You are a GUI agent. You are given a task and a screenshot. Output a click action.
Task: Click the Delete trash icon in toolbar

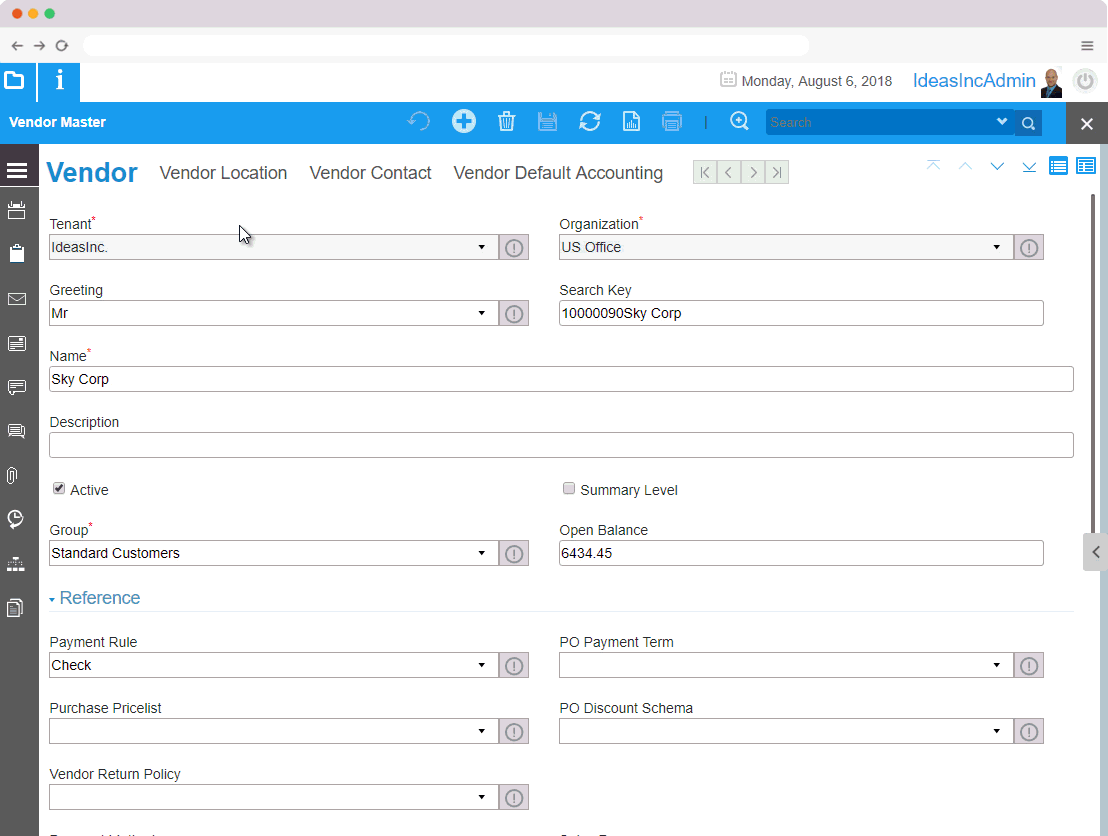[x=507, y=122]
